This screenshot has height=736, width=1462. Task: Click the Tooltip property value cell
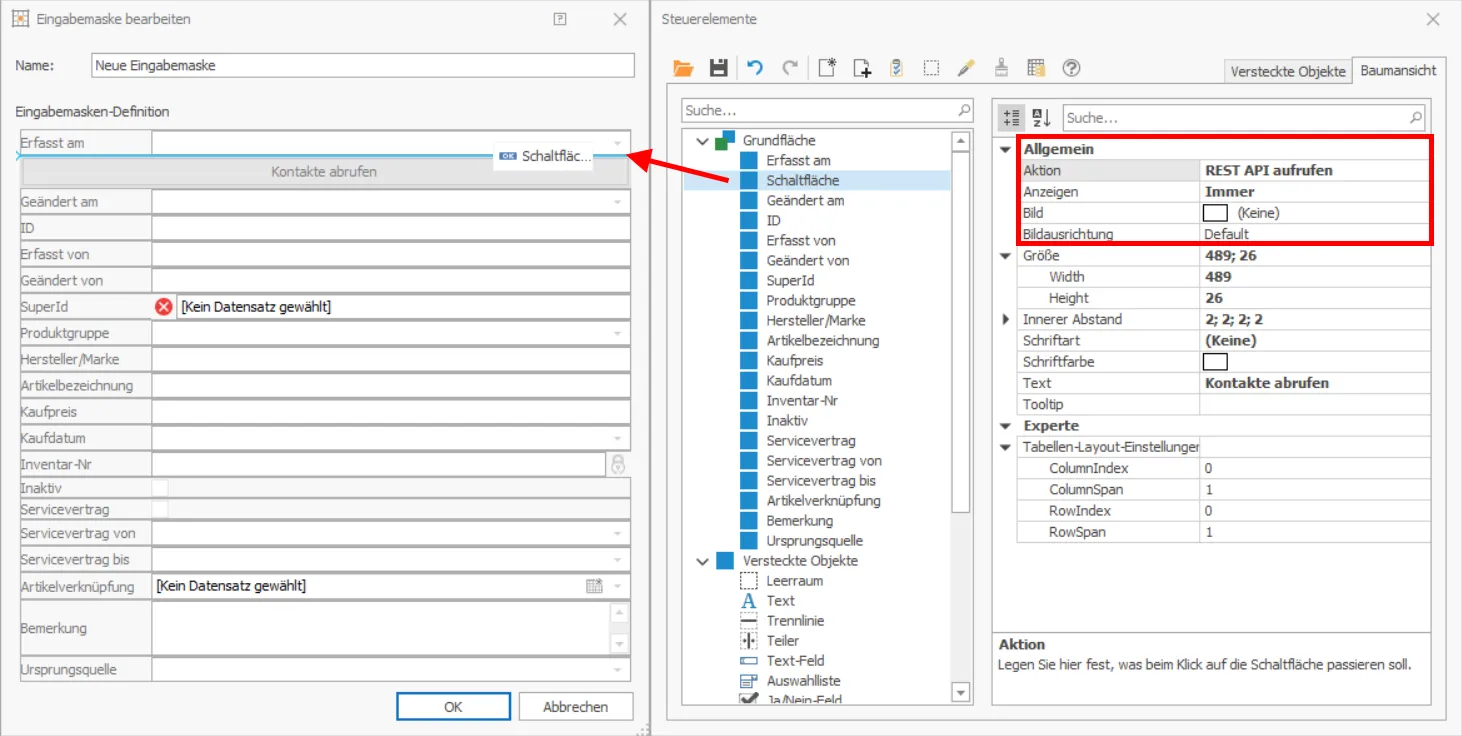(1315, 404)
